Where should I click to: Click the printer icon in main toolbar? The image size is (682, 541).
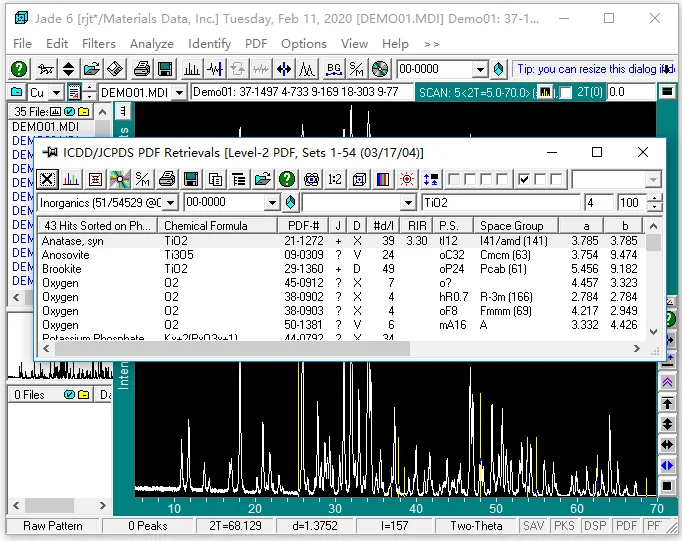[x=142, y=69]
